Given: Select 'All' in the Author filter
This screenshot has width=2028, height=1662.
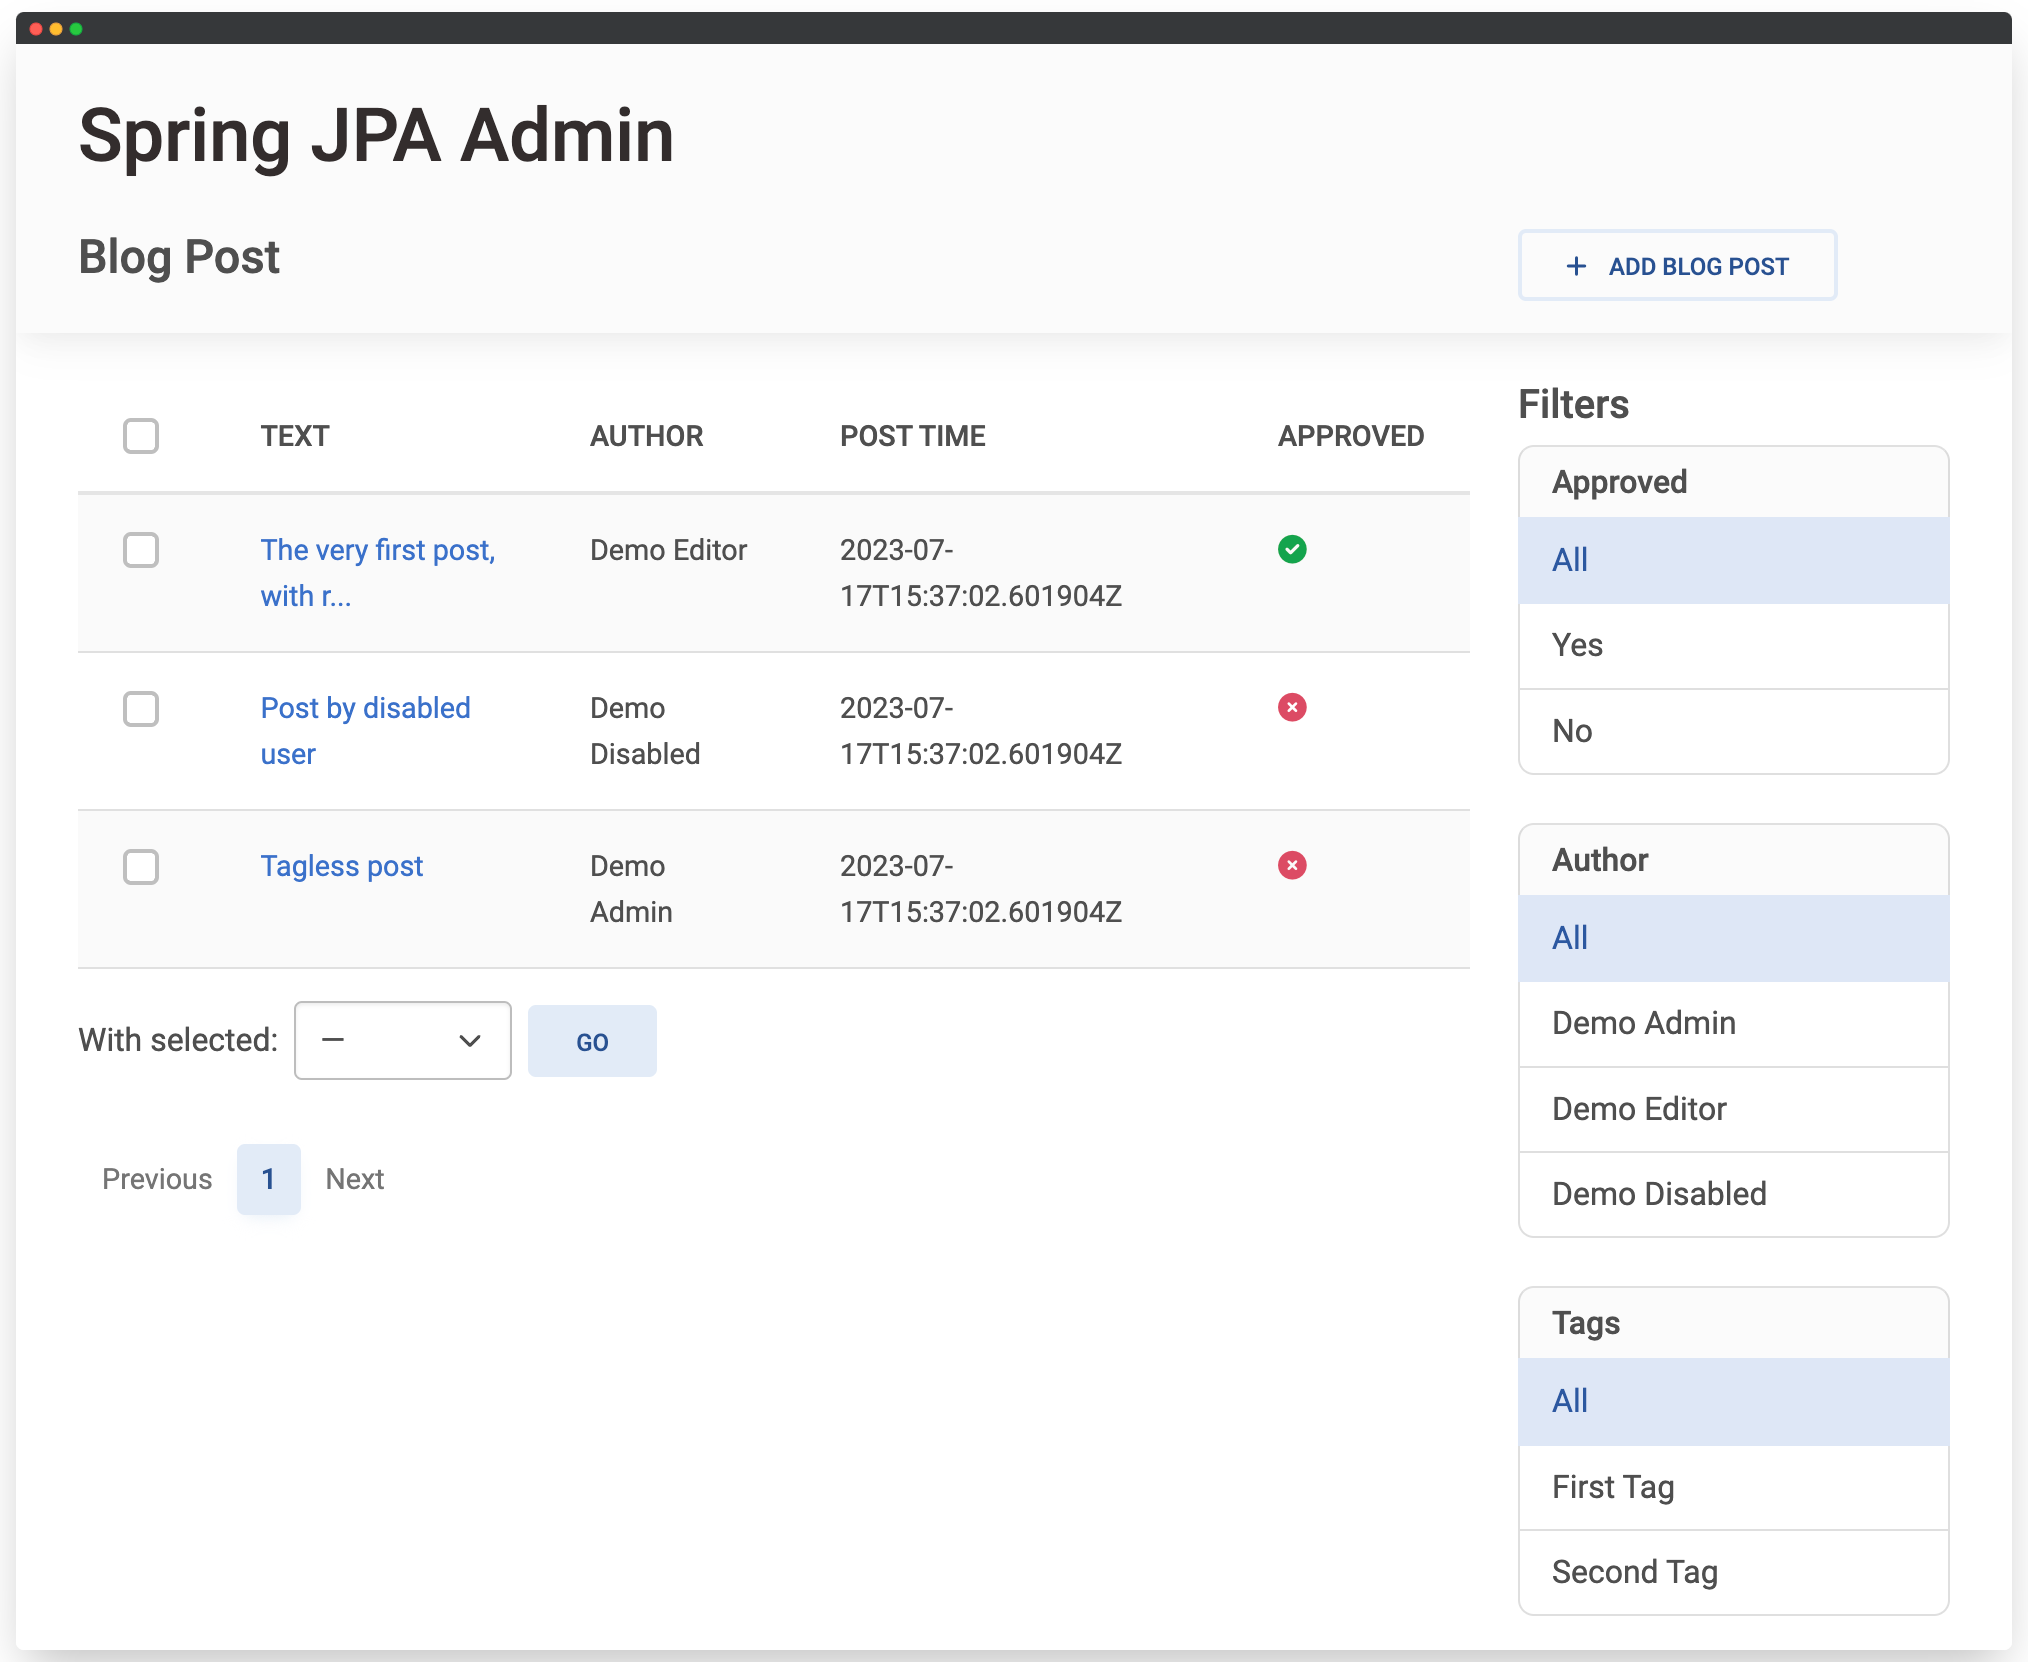Looking at the screenshot, I should click(1734, 938).
